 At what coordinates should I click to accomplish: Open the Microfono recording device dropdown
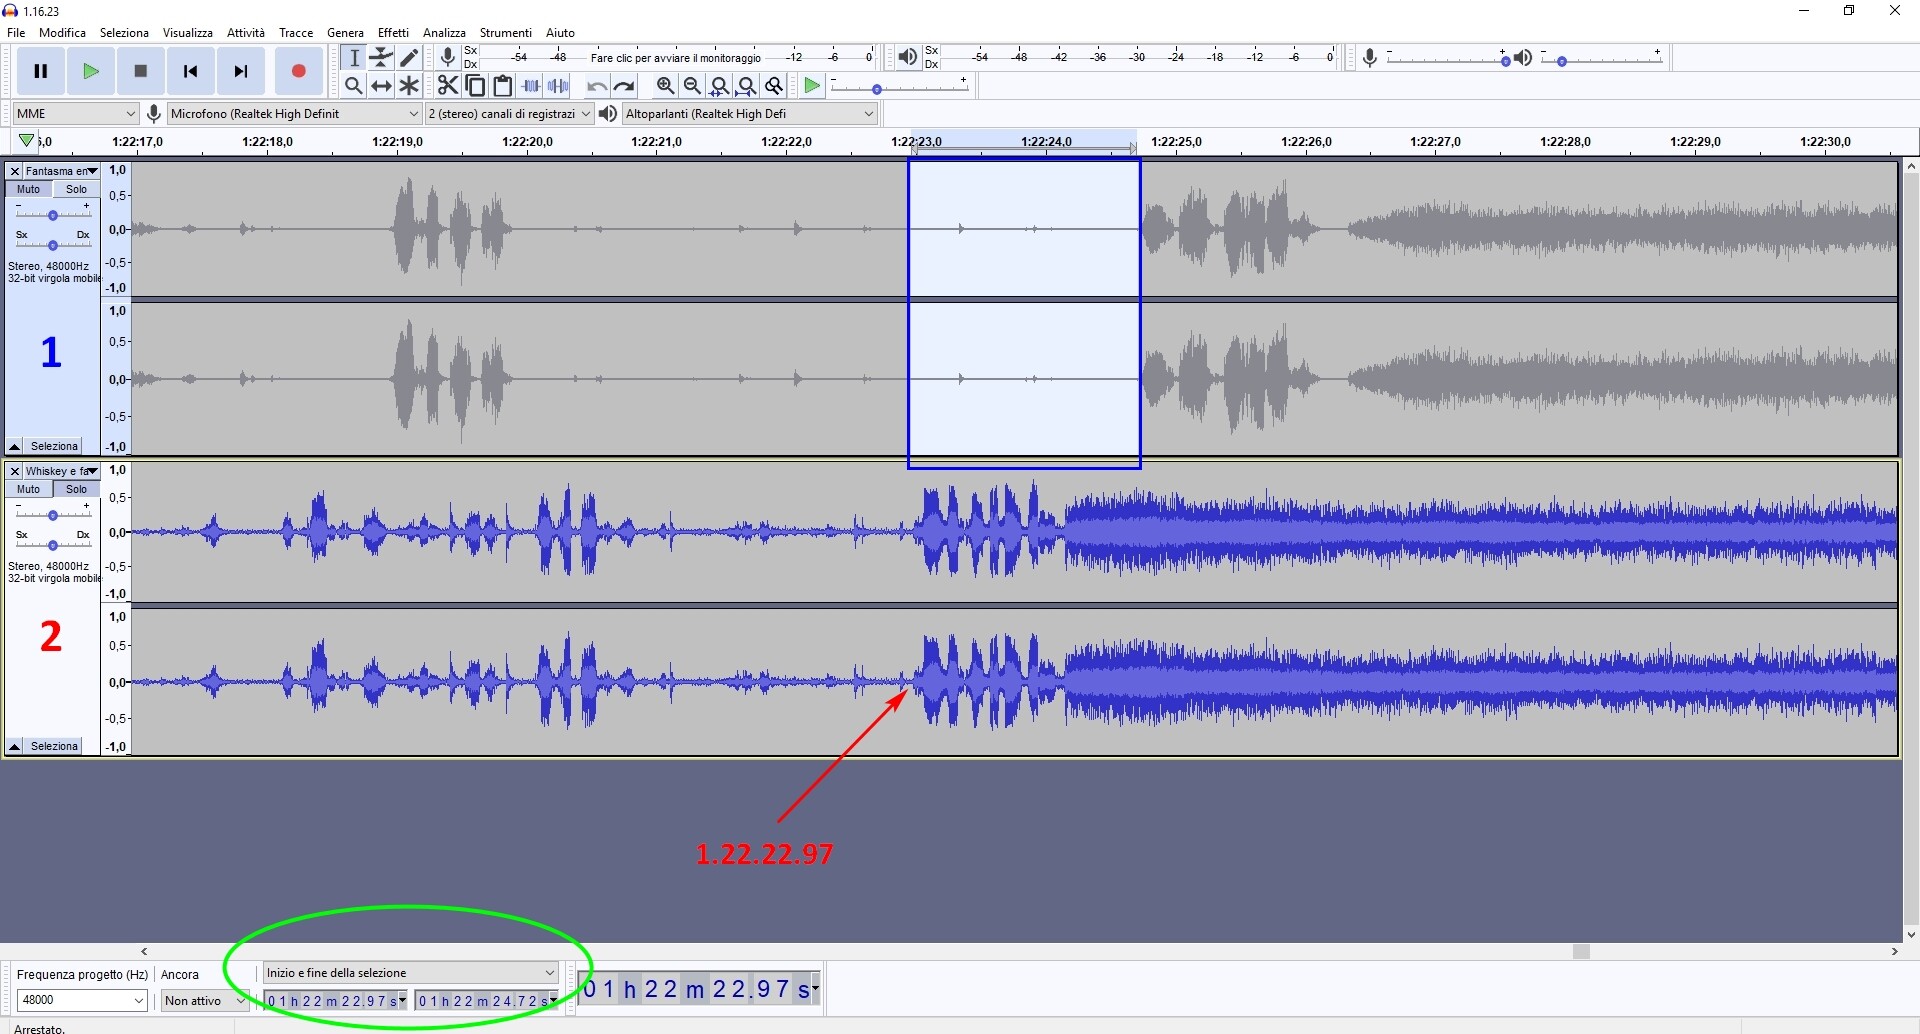click(x=295, y=114)
